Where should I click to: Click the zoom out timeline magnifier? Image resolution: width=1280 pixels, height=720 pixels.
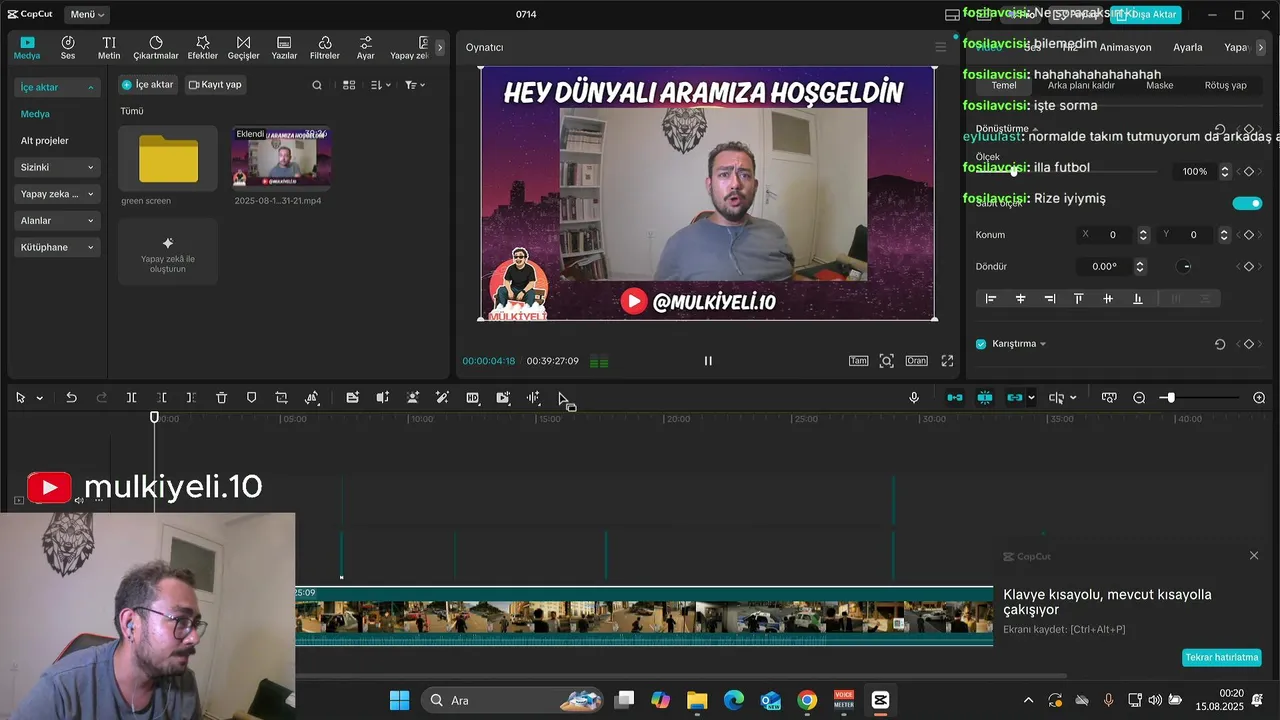pos(1139,398)
